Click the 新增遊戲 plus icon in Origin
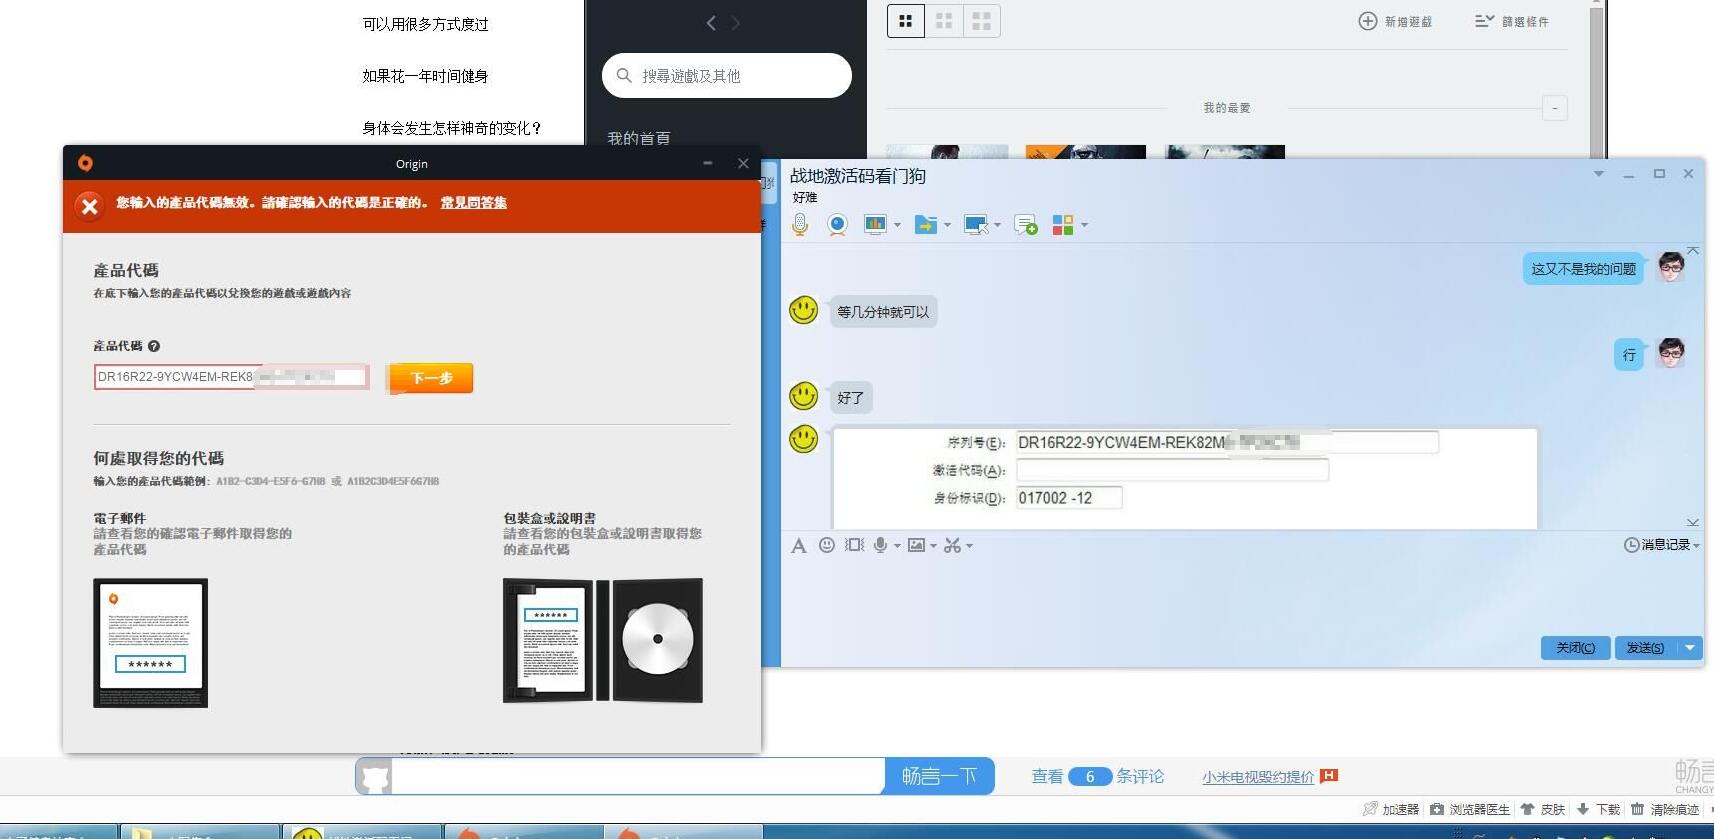The width and height of the screenshot is (1714, 839). [x=1367, y=21]
